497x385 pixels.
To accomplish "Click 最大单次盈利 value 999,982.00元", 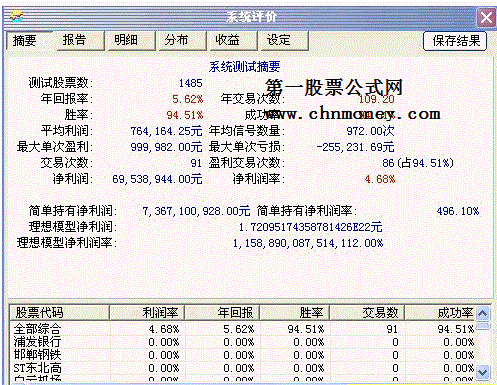I will pyautogui.click(x=166, y=147).
